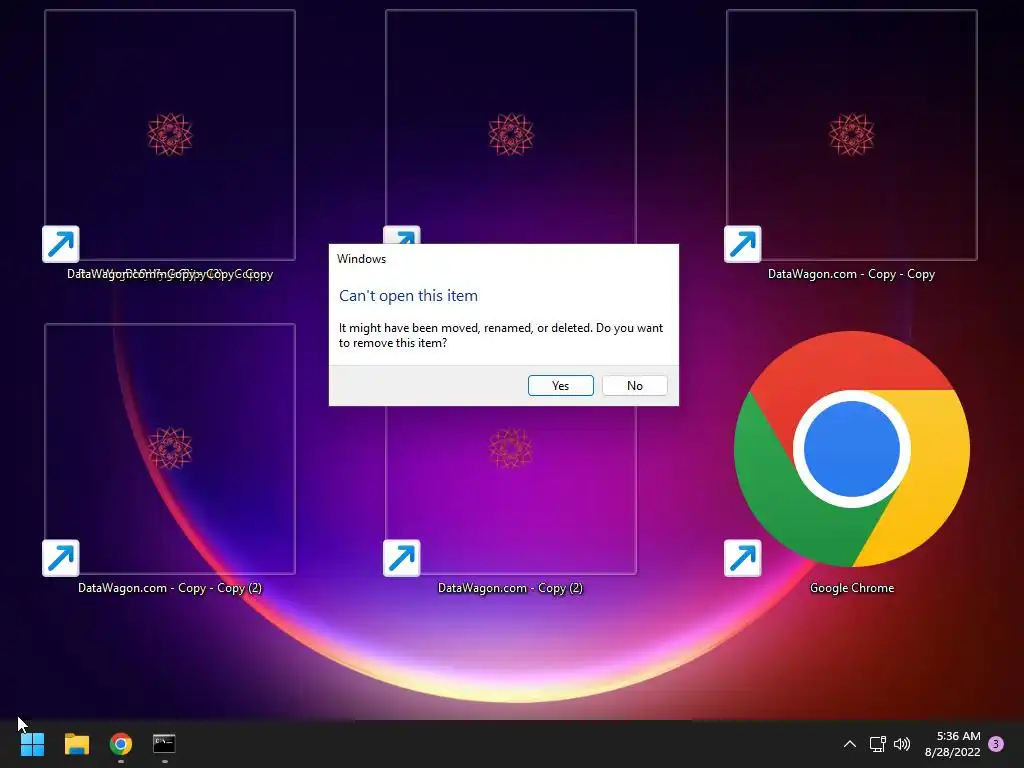Image resolution: width=1024 pixels, height=768 pixels.
Task: Switch to Chrome in the taskbar
Action: point(121,744)
